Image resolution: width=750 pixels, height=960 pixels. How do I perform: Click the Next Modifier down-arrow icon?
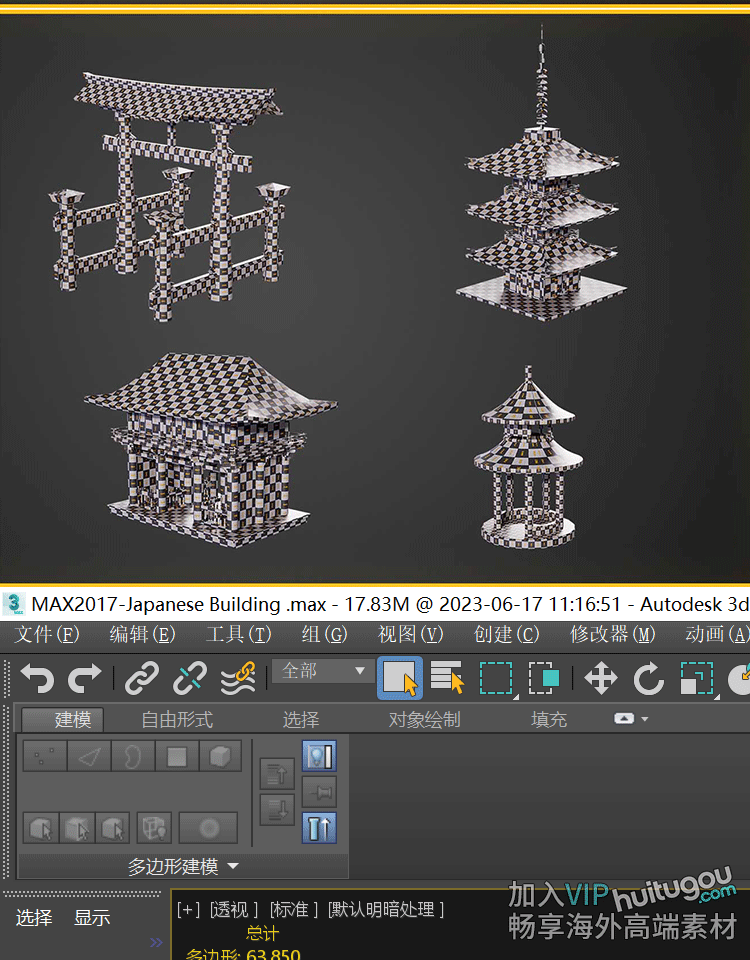[x=277, y=809]
